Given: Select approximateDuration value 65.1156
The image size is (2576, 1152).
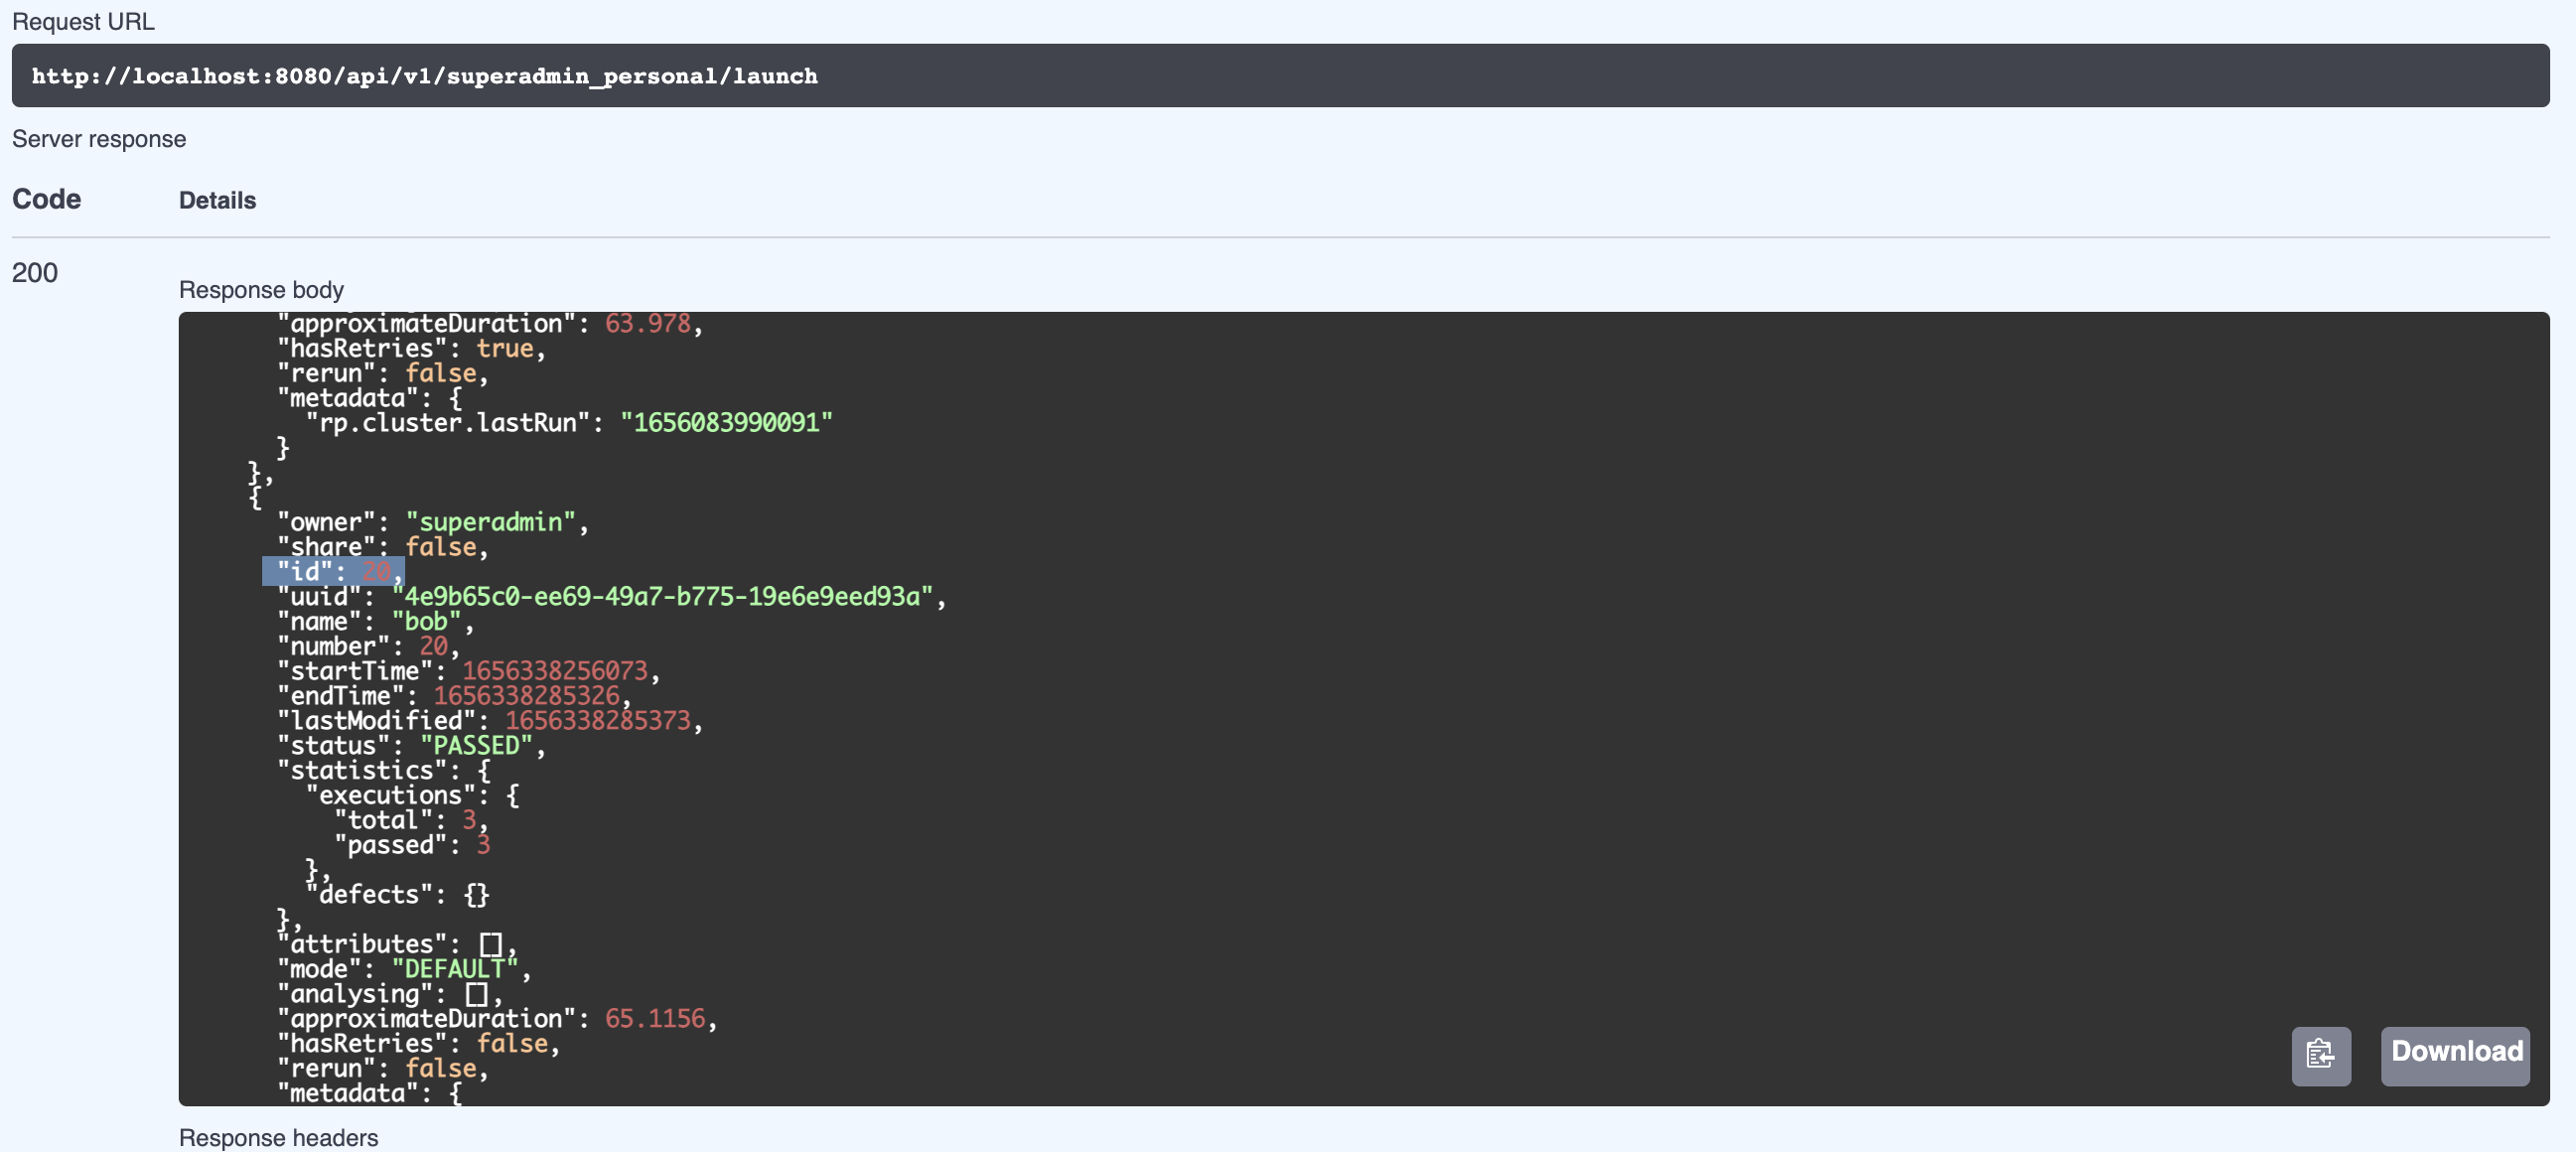Looking at the screenshot, I should pos(655,1018).
